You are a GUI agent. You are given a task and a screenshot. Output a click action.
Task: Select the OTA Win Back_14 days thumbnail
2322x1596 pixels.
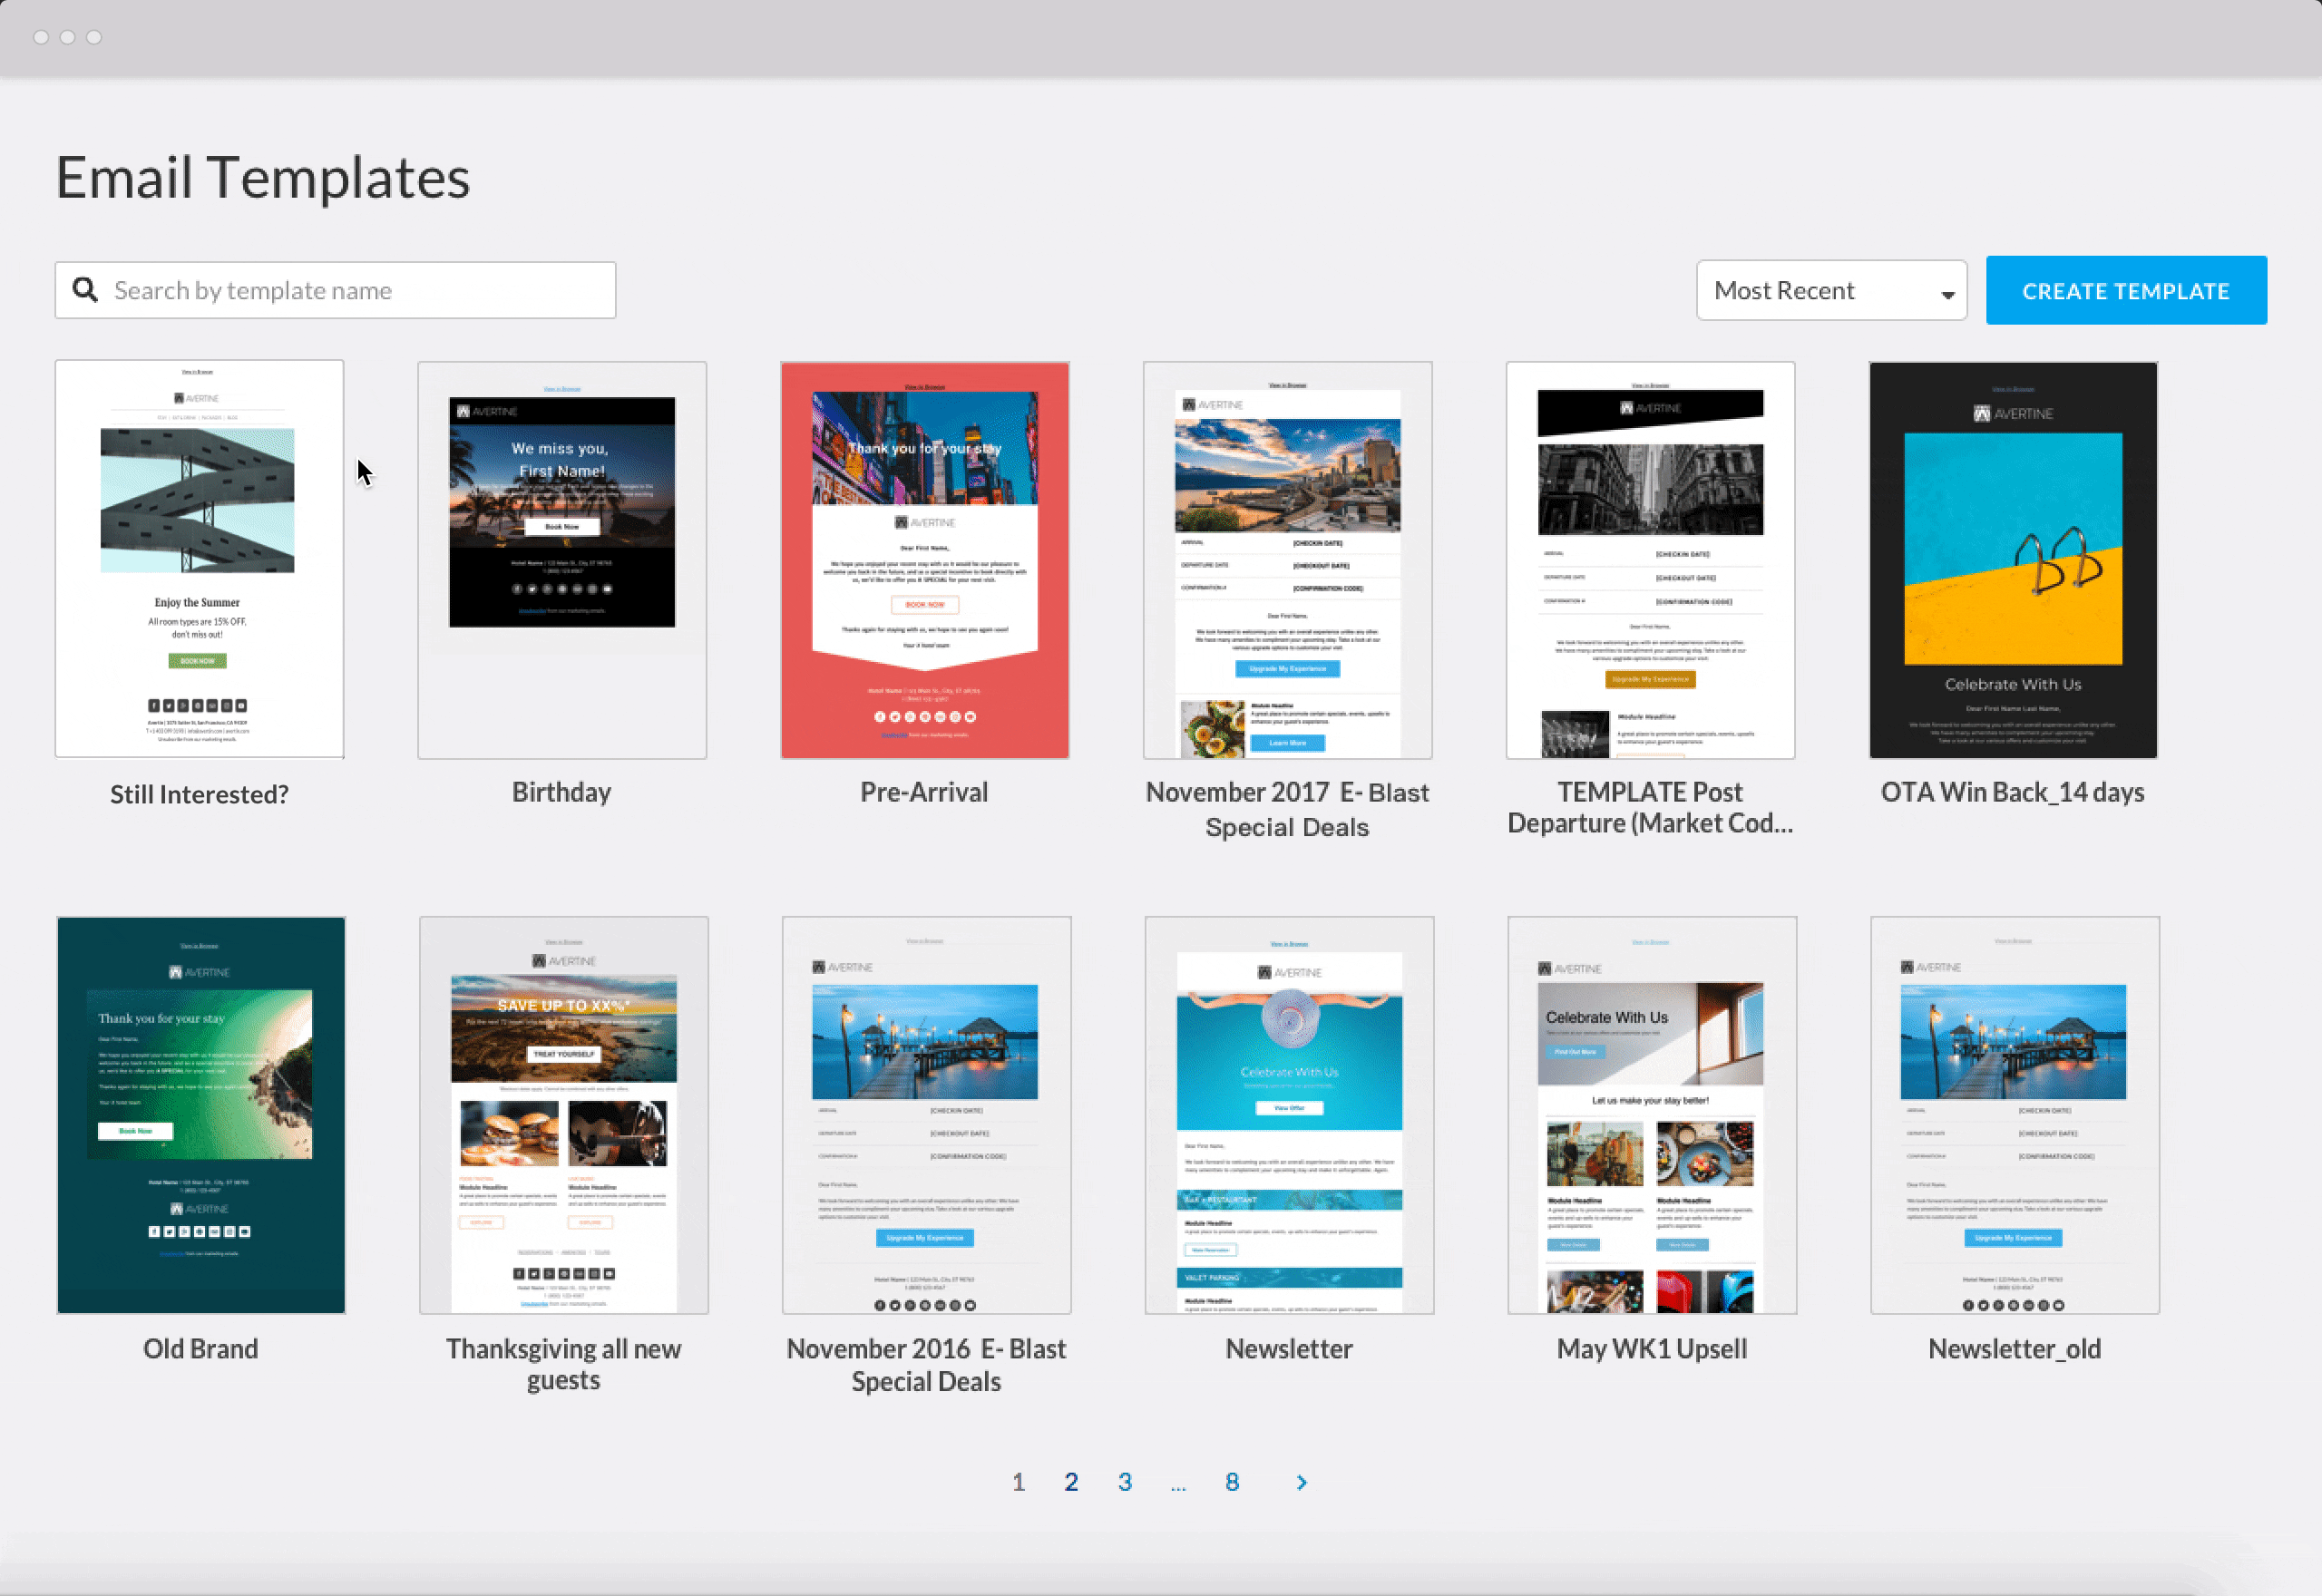[2013, 560]
